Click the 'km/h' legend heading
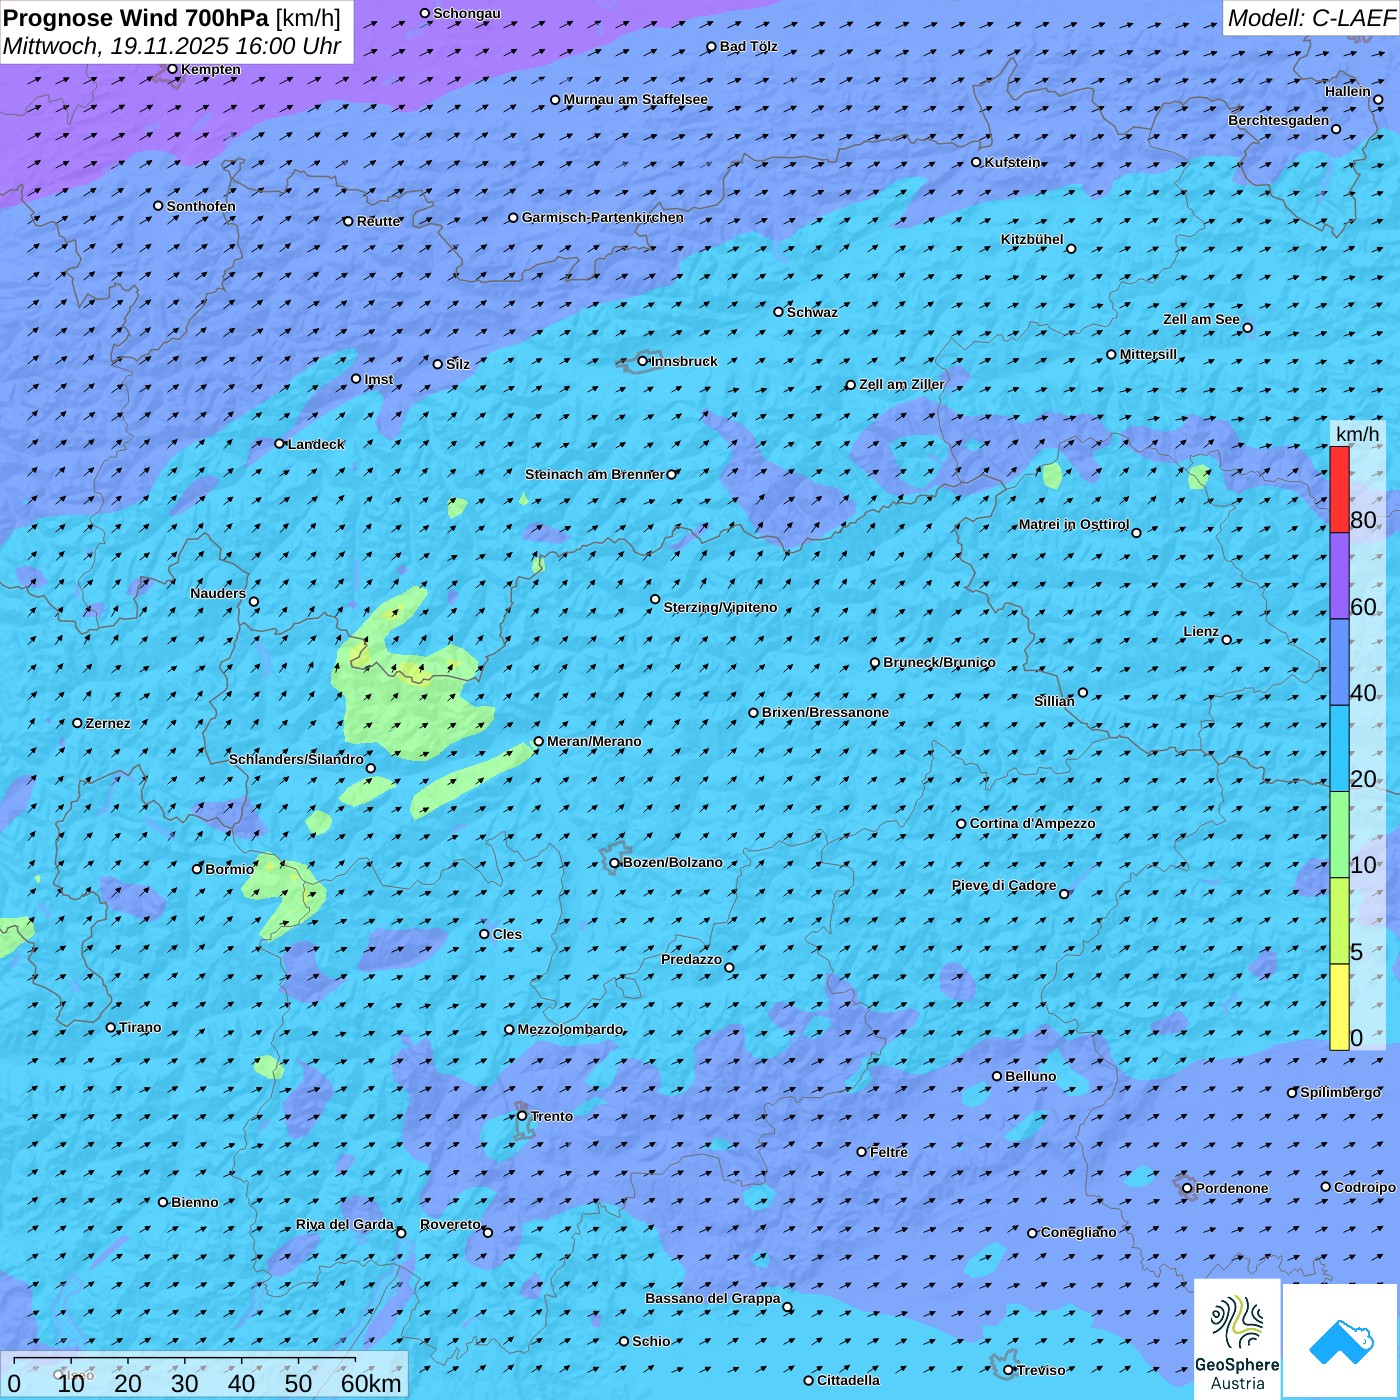The height and width of the screenshot is (1400, 1400). click(1358, 433)
